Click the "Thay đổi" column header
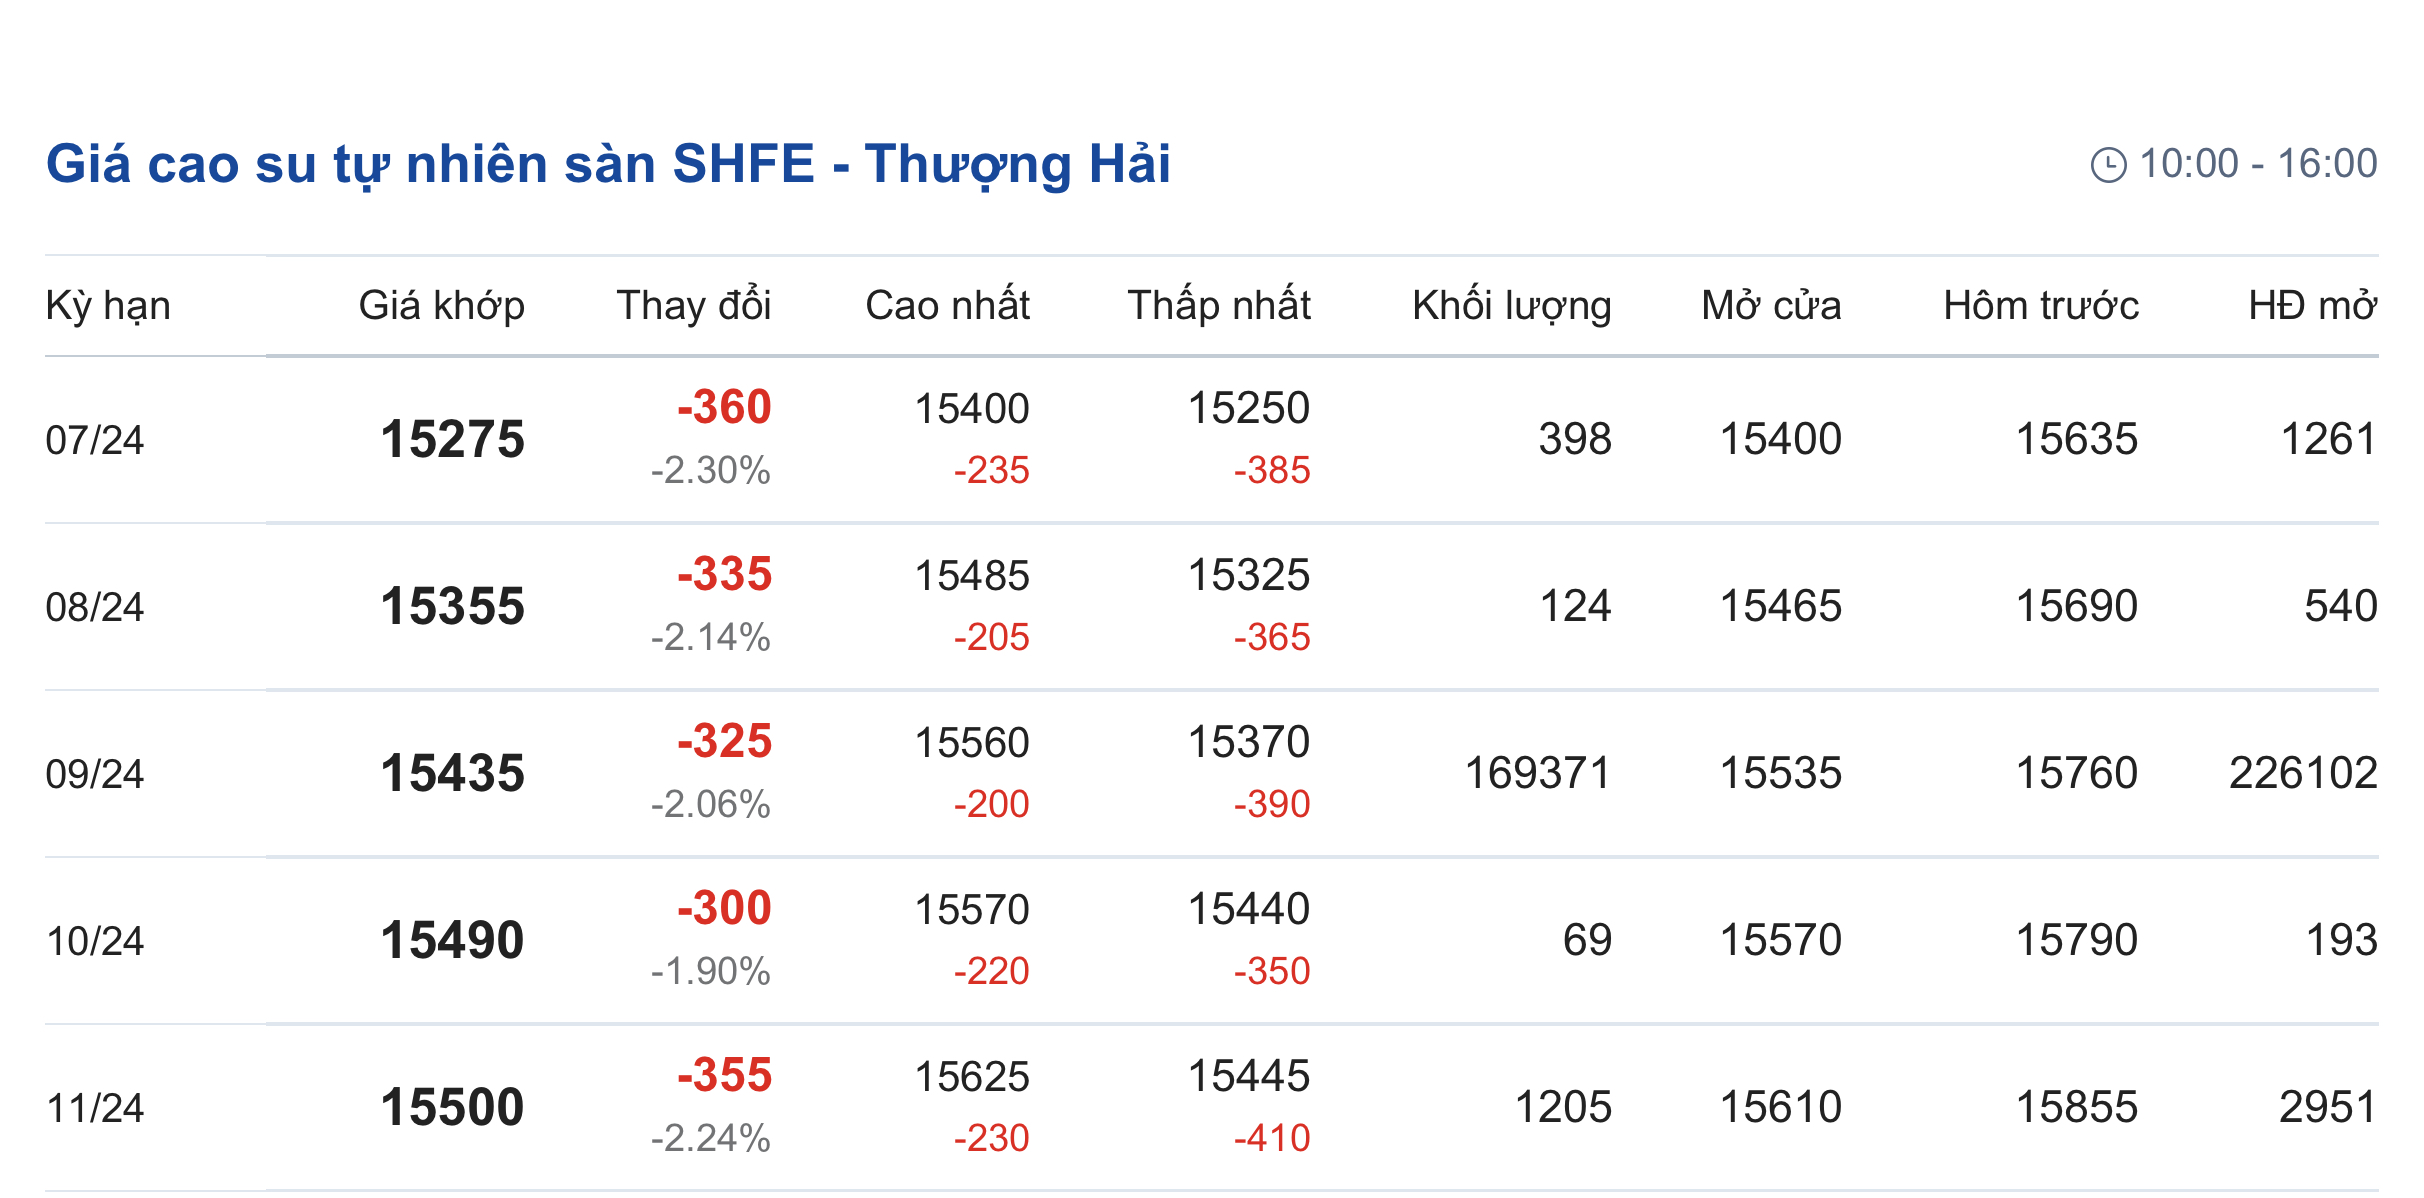 693,306
